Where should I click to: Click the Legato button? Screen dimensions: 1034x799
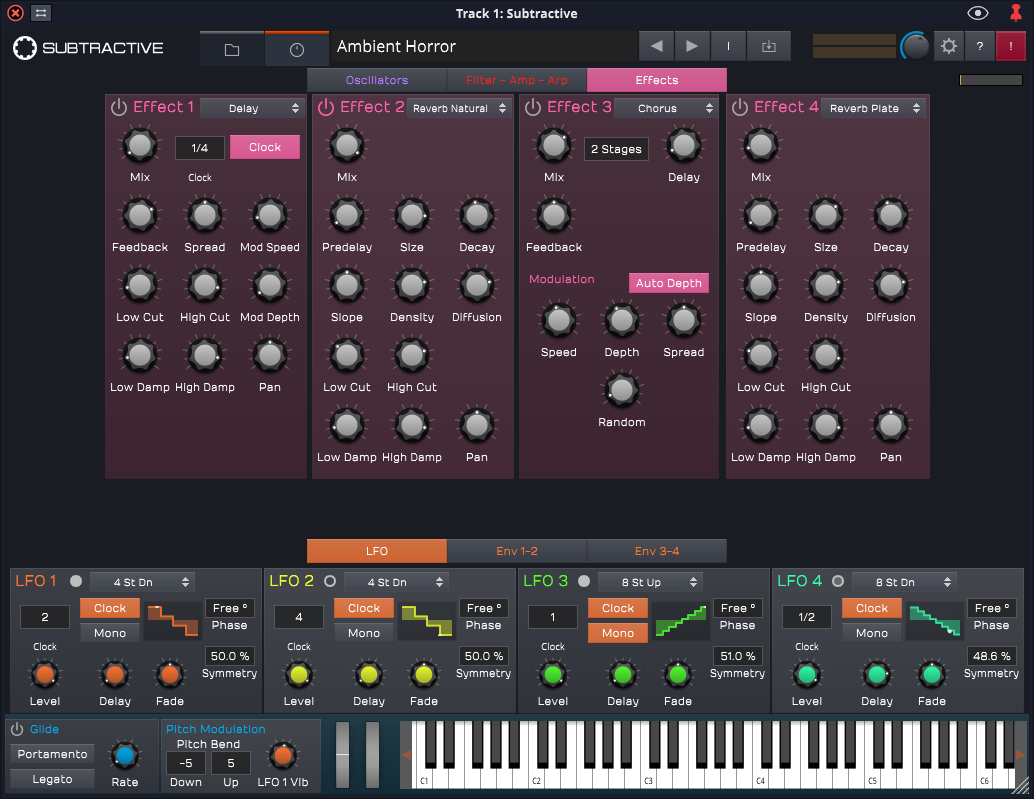coord(52,779)
